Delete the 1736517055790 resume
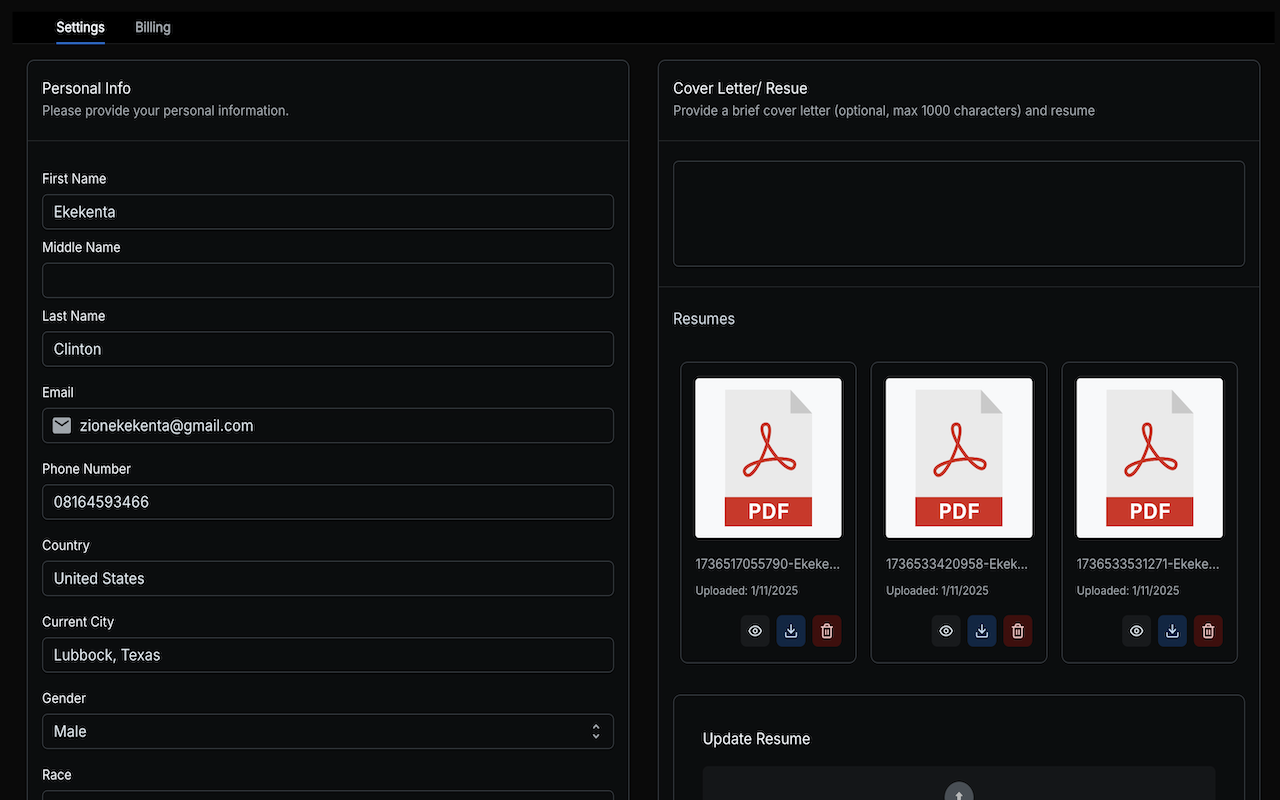 (x=827, y=631)
